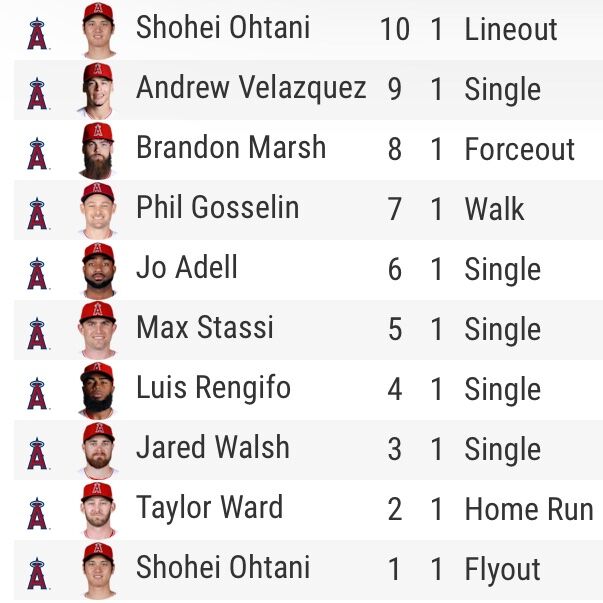Select Shohei Ohtani's Flyout result row
The image size is (603, 603).
pyautogui.click(x=308, y=570)
